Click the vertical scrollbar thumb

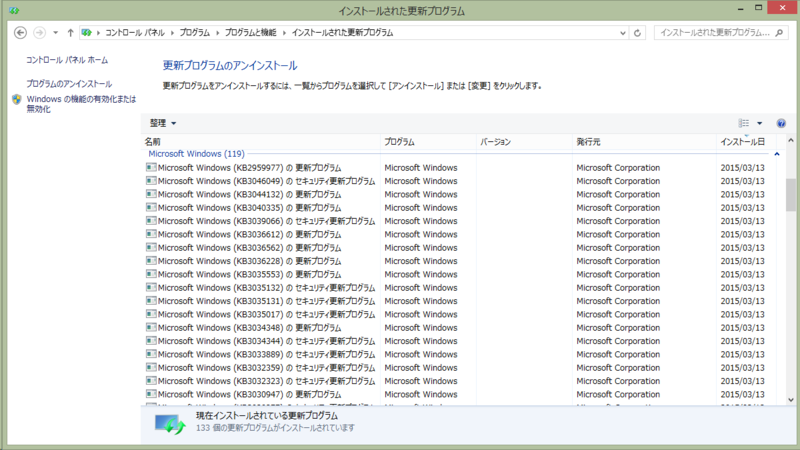pos(791,194)
